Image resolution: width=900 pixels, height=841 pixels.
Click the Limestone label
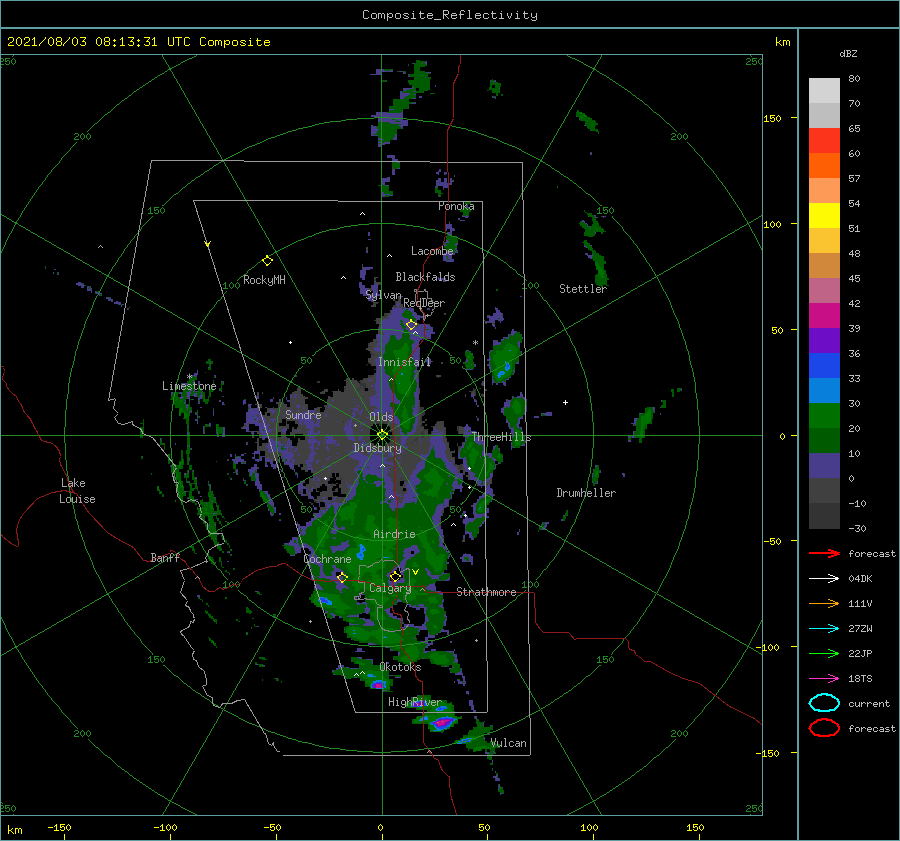click(189, 386)
